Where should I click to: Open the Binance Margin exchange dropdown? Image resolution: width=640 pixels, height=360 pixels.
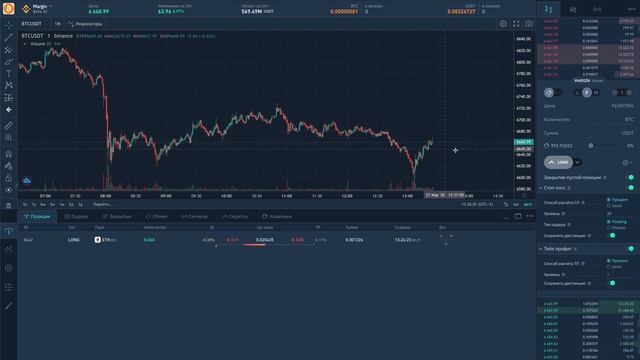pos(38,9)
